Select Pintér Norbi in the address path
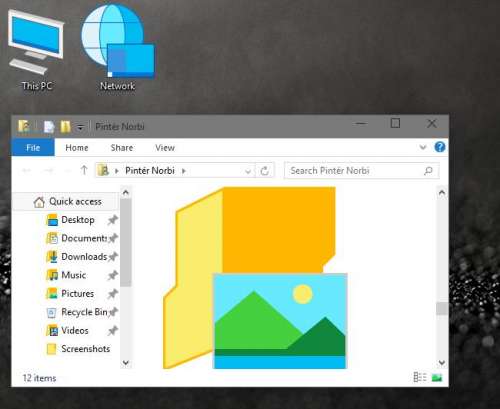The width and height of the screenshot is (500, 409). (x=150, y=171)
